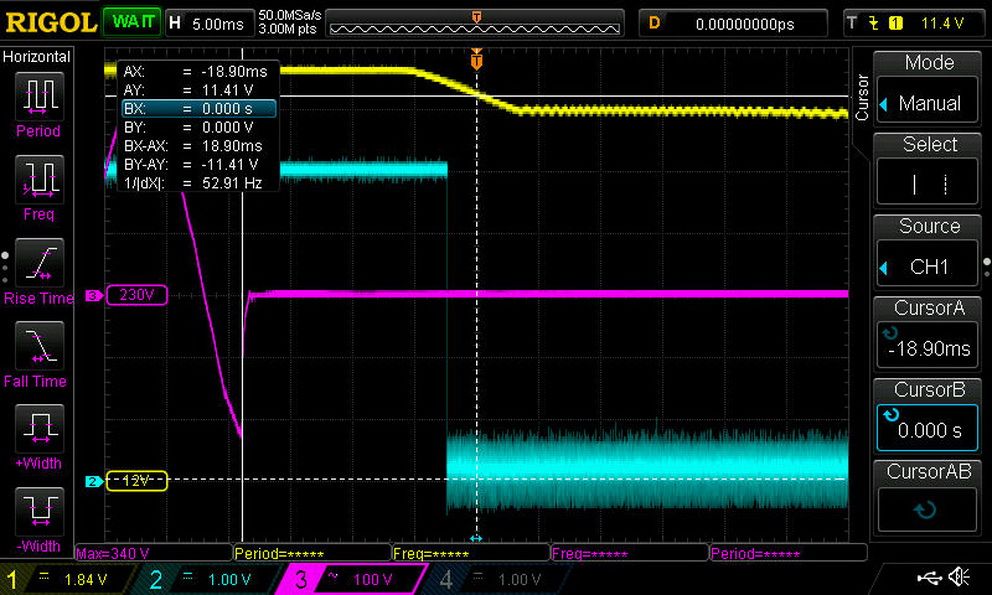
Task: Click the 1/|dX| = 52.91 Hz row
Action: pos(199,183)
